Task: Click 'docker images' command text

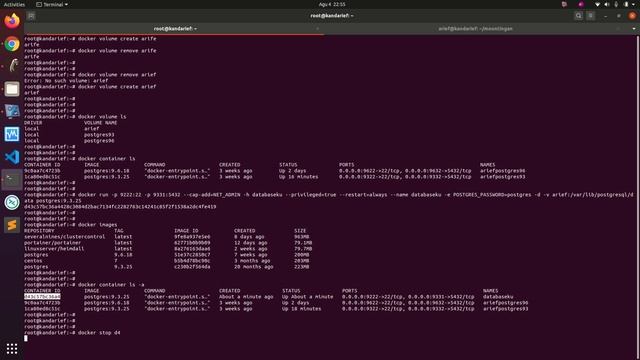Action: [x=98, y=224]
